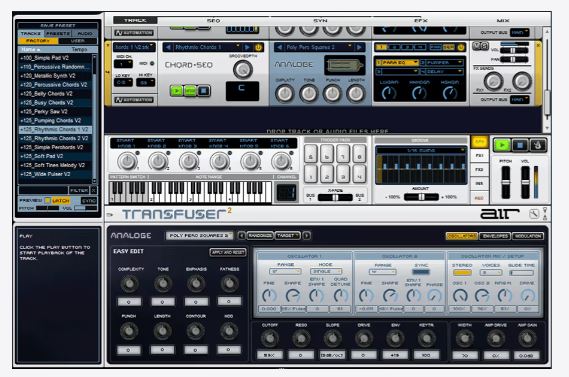Go to next Poly Perc Squares 2 synth preset

click(360, 47)
